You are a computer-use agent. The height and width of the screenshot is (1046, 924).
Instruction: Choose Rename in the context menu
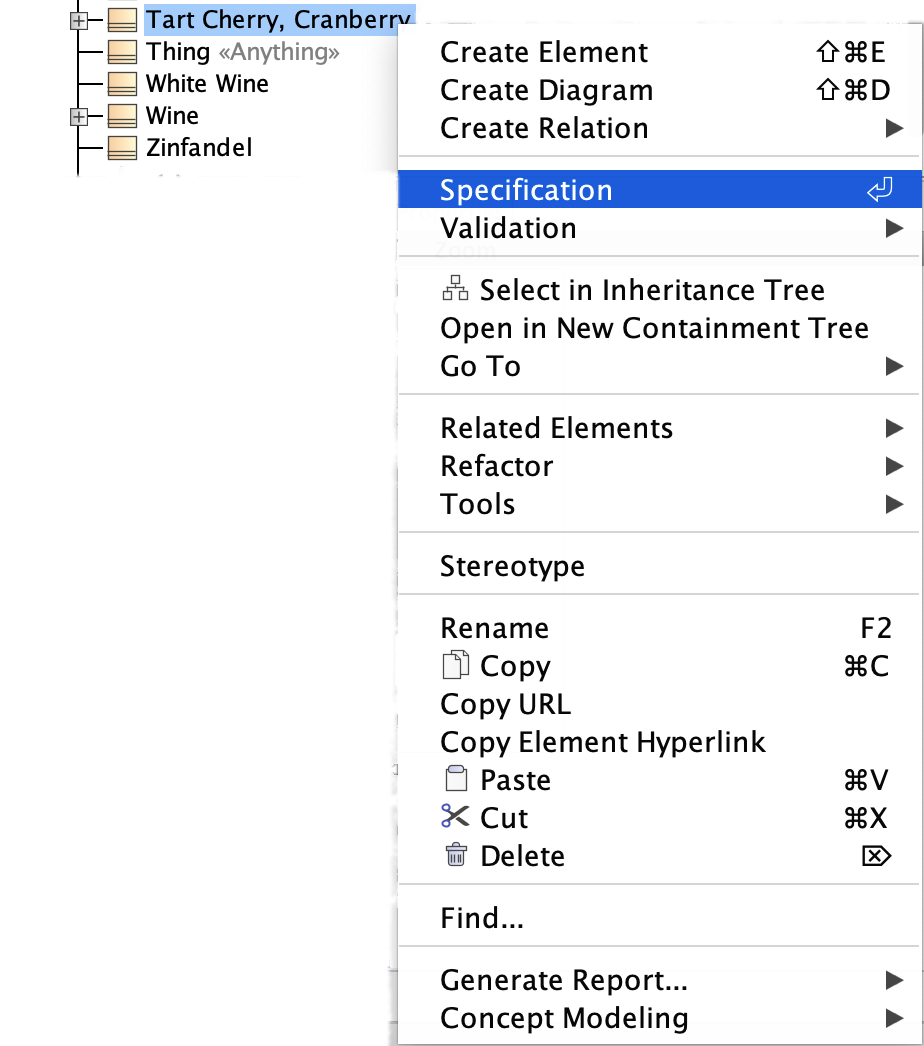tap(494, 629)
